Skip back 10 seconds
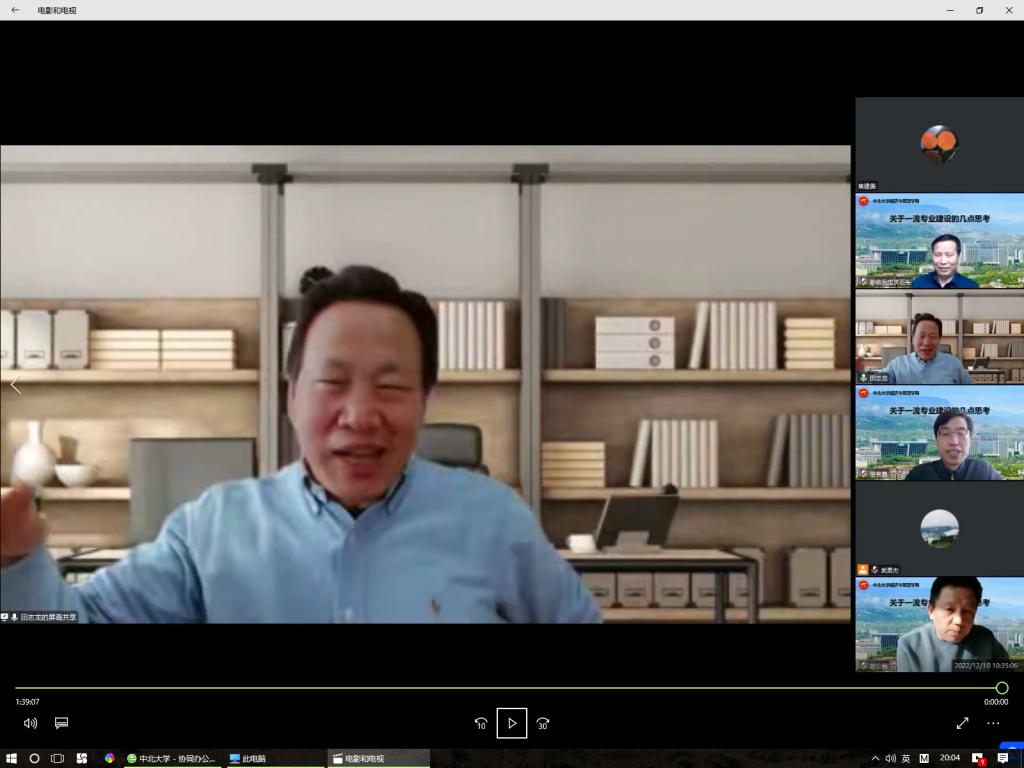Viewport: 1024px width, 768px height. tap(481, 723)
